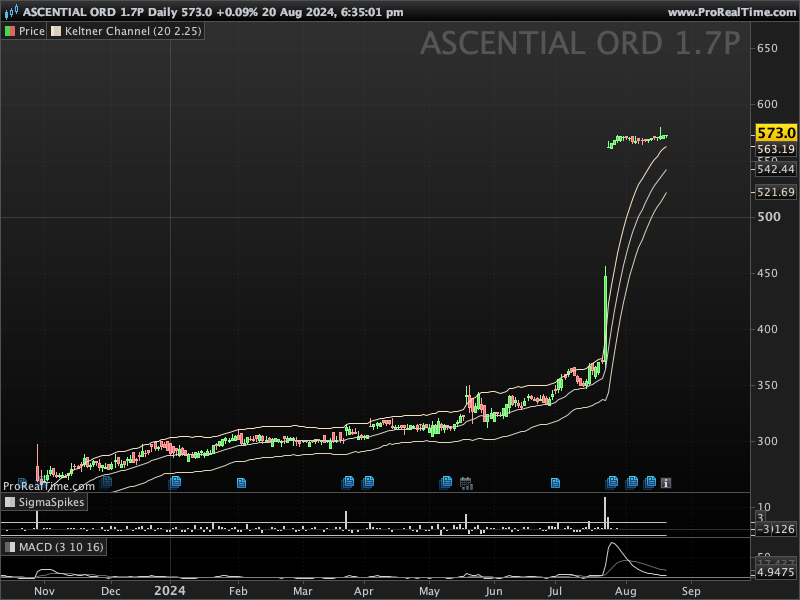
Task: Click the yellow 573.0 current price label
Action: pyautogui.click(x=776, y=133)
